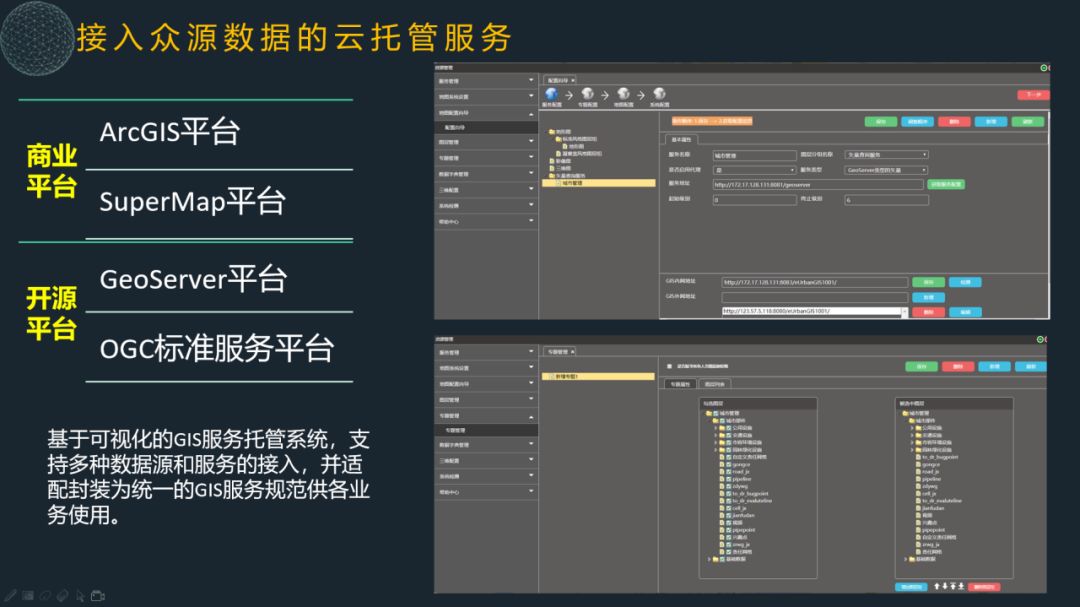Viewport: 1080px width, 607px height.
Task: Click the 地图配置 globe step icon
Action: [623, 94]
